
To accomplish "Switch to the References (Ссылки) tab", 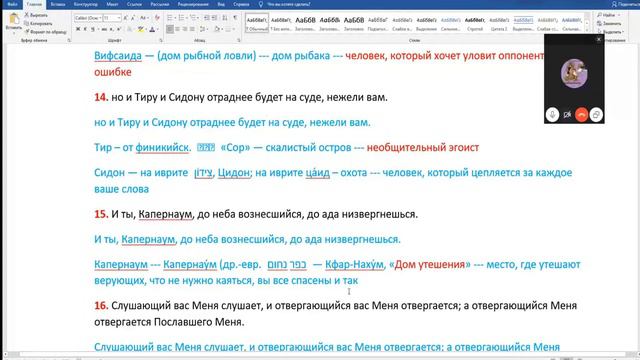I will coord(134,4).
